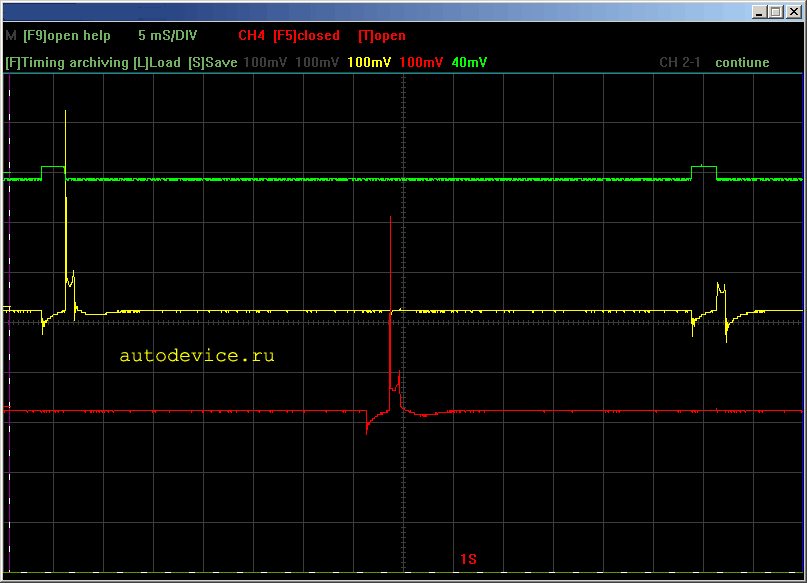
Task: Open [F]Timing archiving
Action: point(67,63)
